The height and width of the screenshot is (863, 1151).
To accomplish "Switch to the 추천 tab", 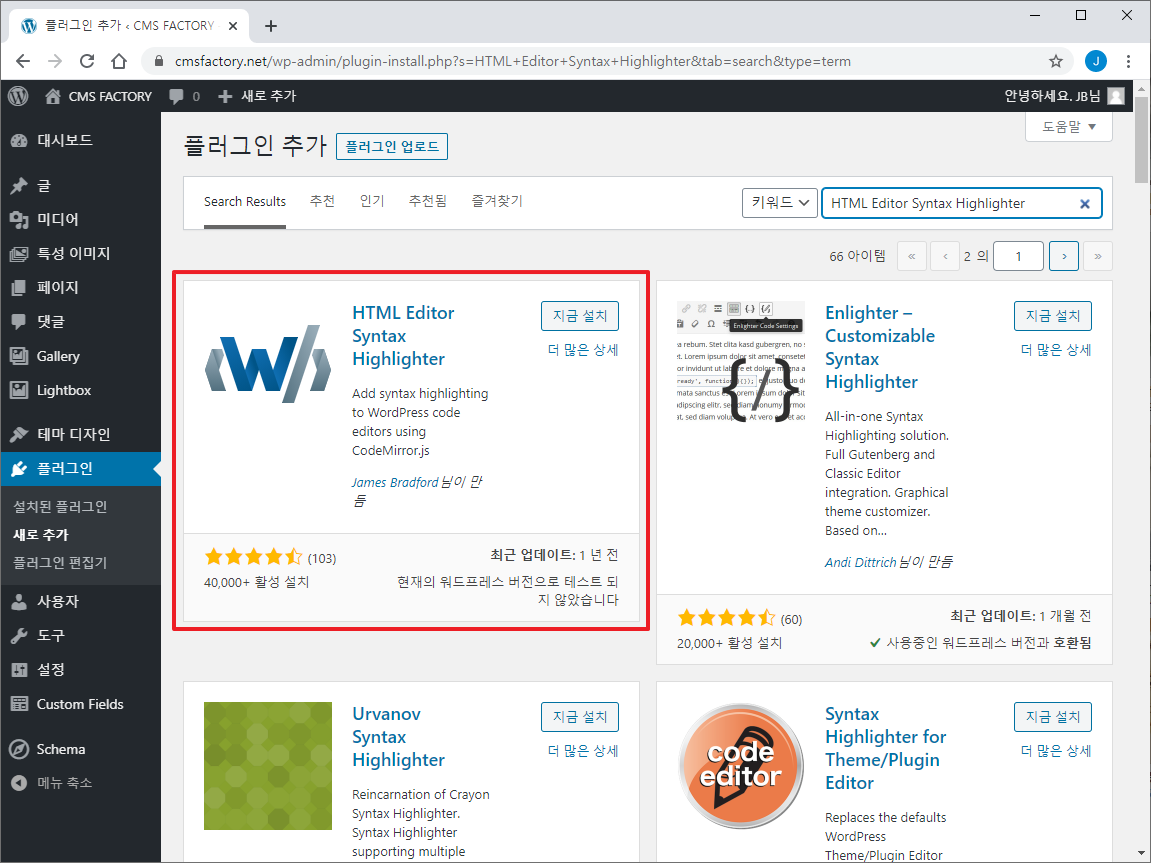I will pyautogui.click(x=322, y=201).
